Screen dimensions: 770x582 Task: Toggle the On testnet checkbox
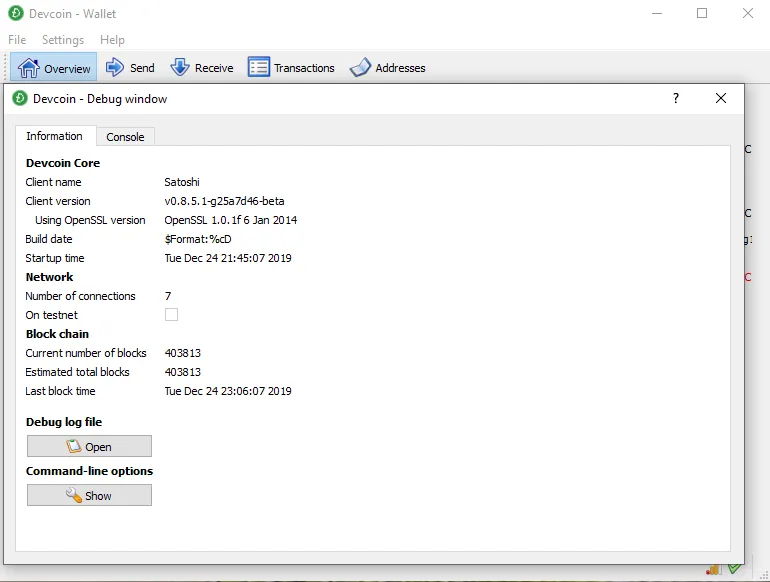point(171,314)
